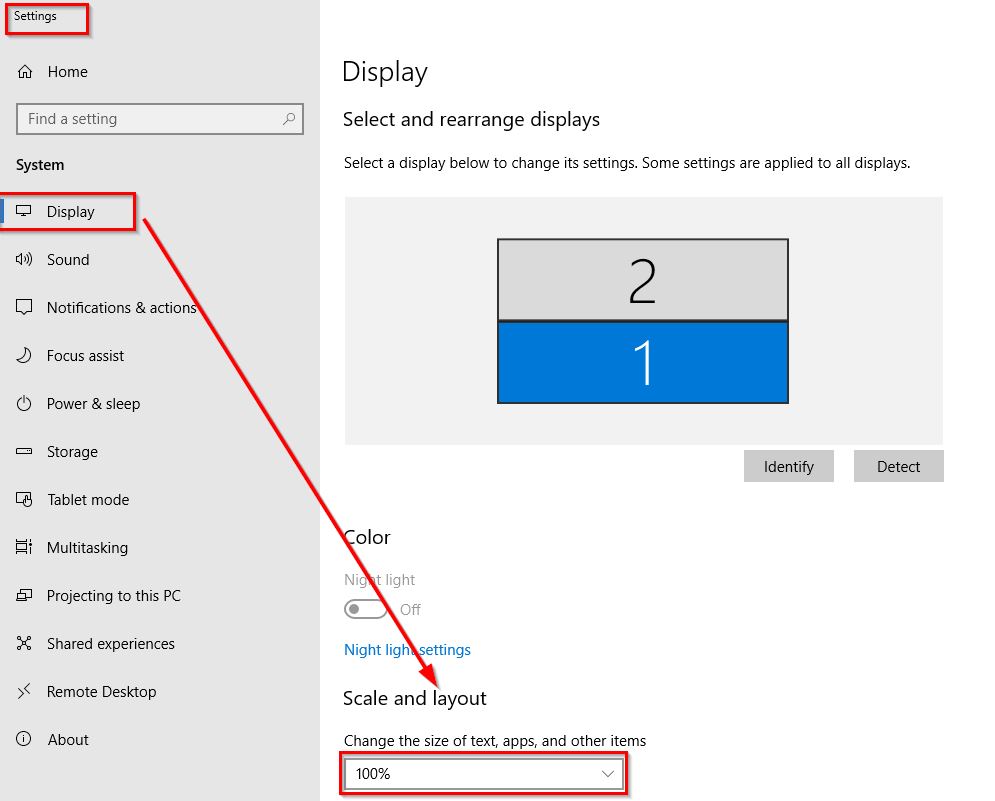Click the About info icon
This screenshot has height=801, width=995.
pos(23,739)
